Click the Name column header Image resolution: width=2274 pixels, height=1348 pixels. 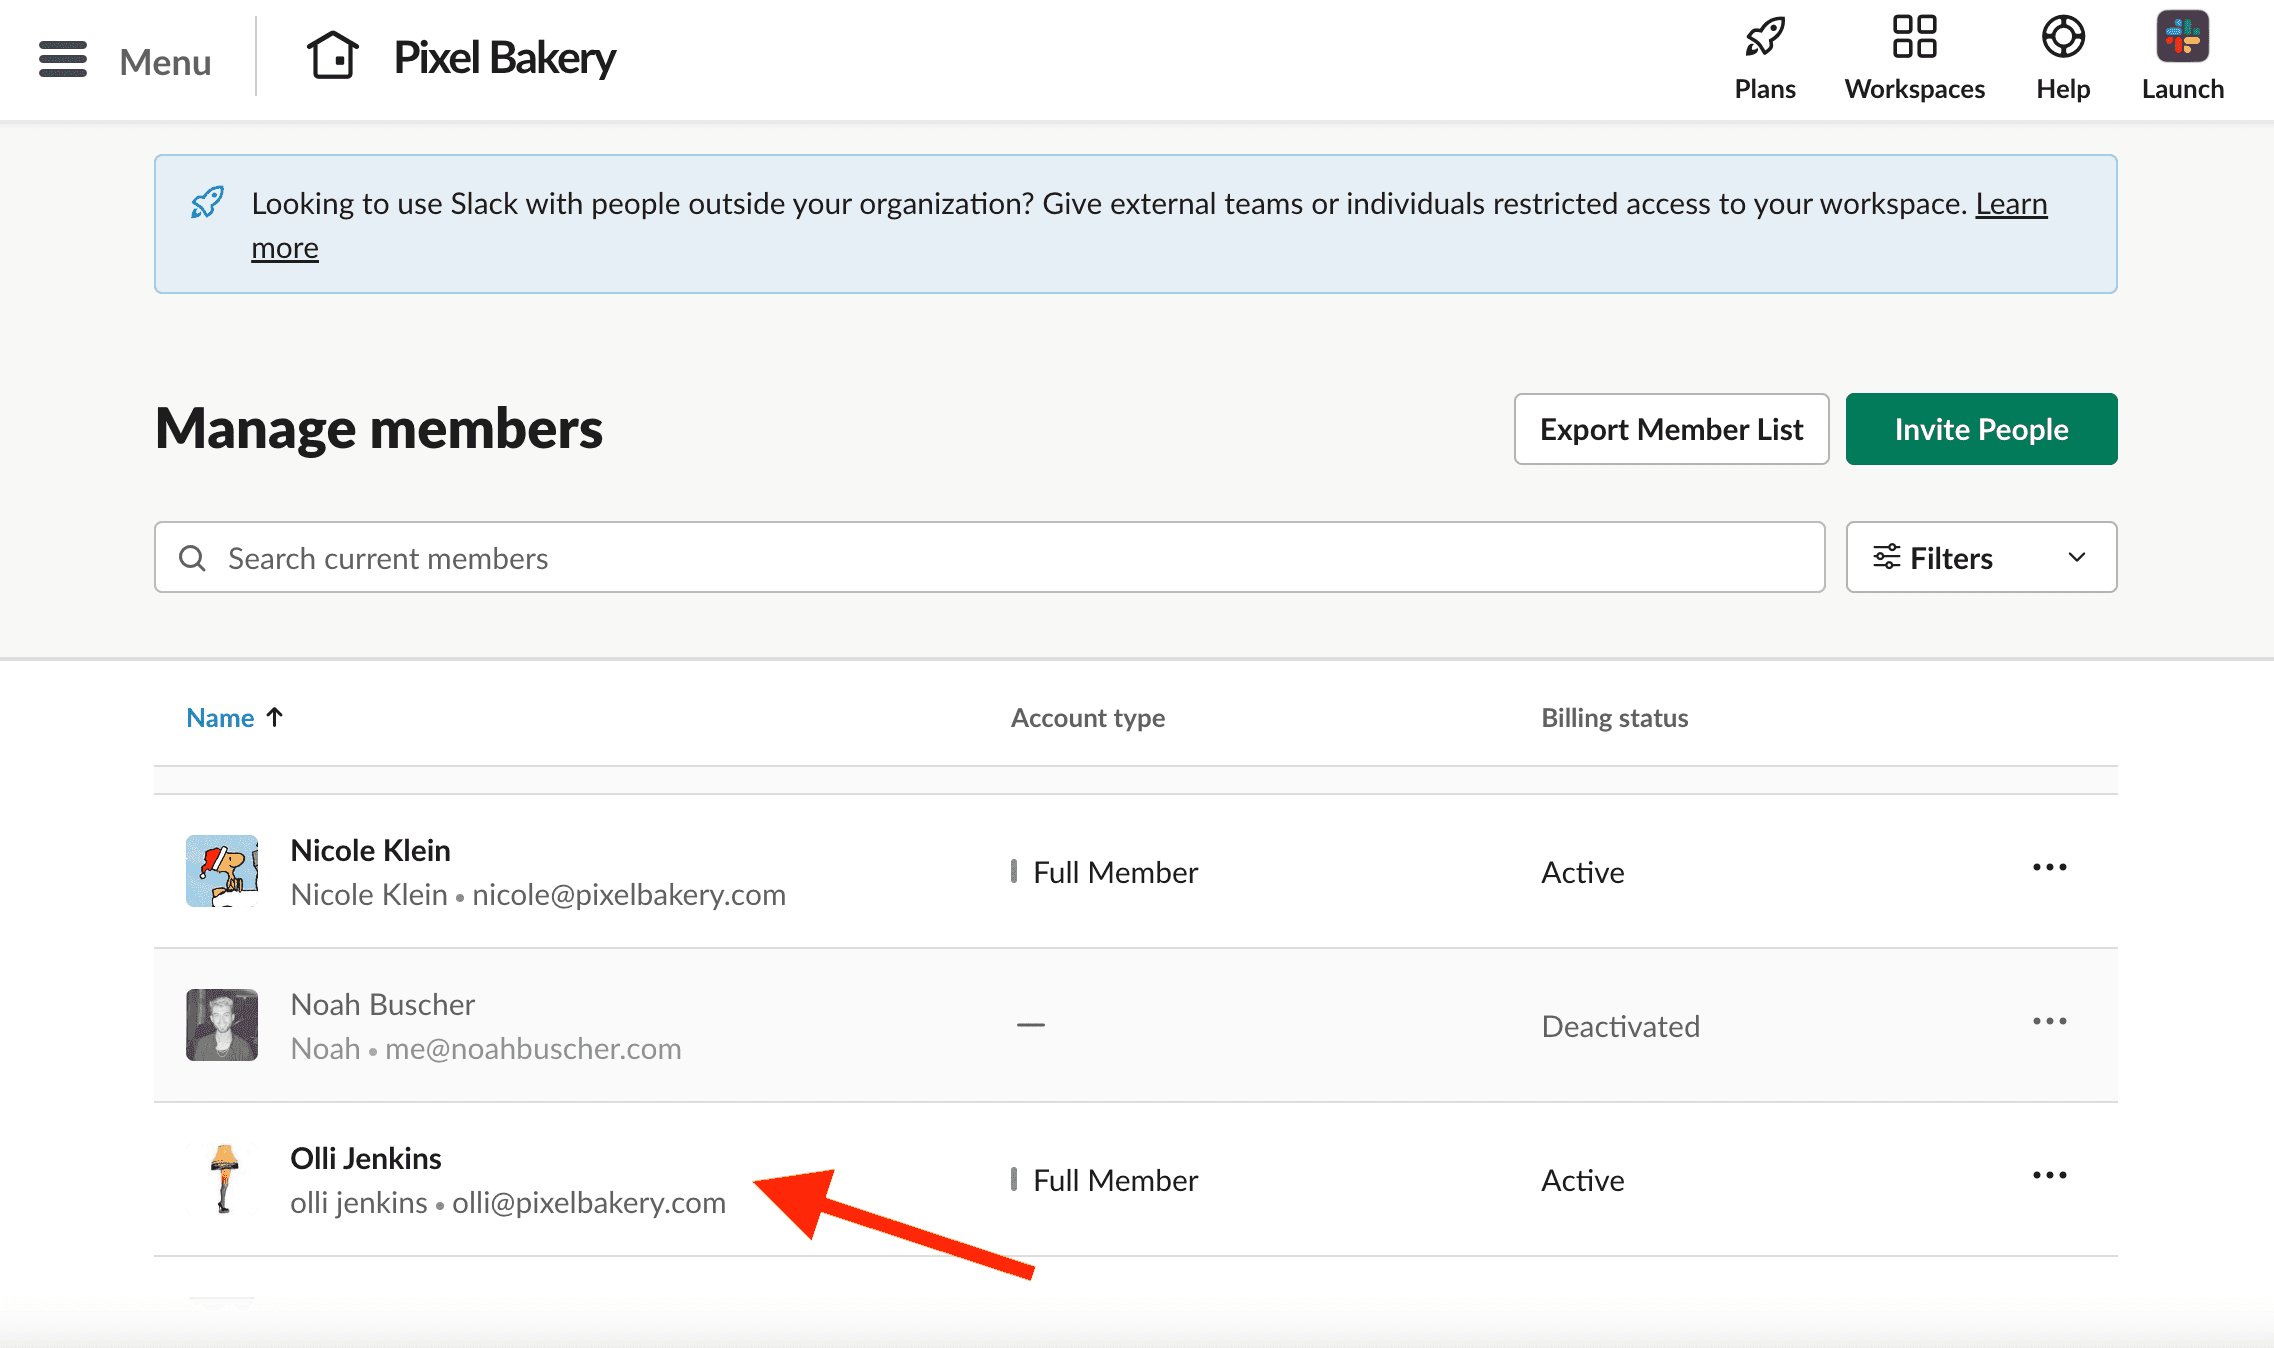pos(220,718)
